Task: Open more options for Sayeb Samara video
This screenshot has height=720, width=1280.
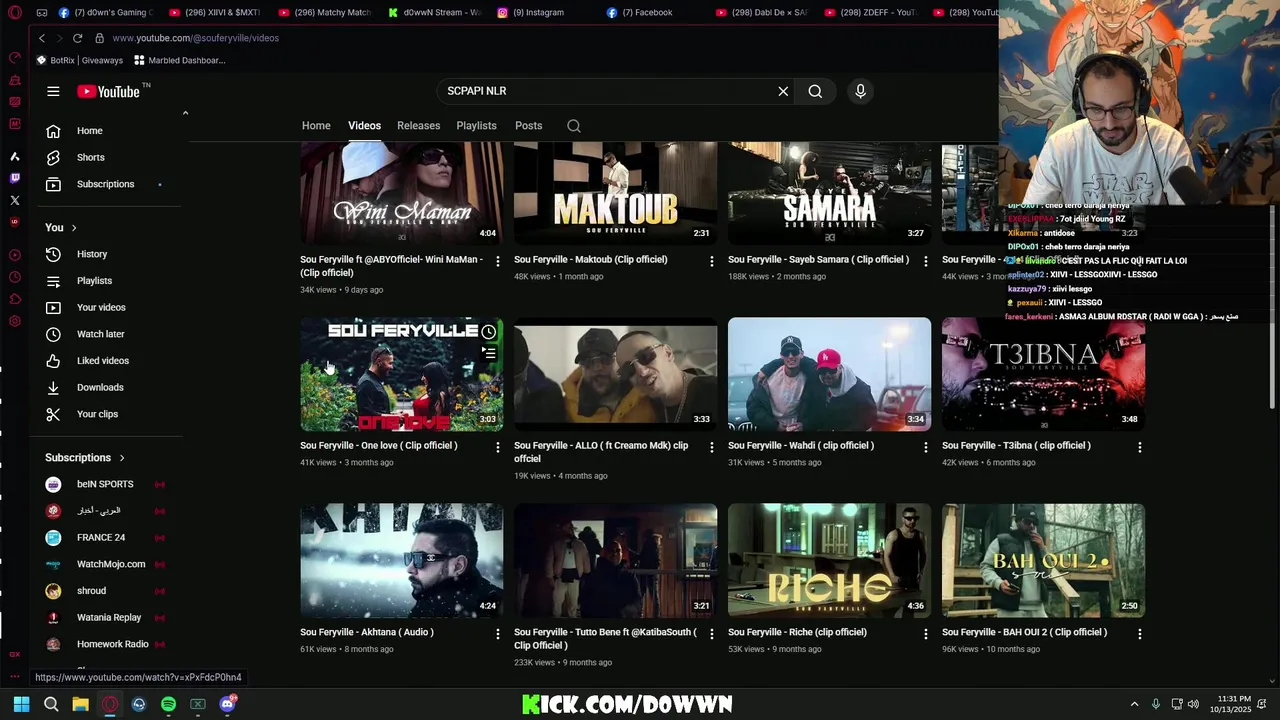Action: coord(925,261)
